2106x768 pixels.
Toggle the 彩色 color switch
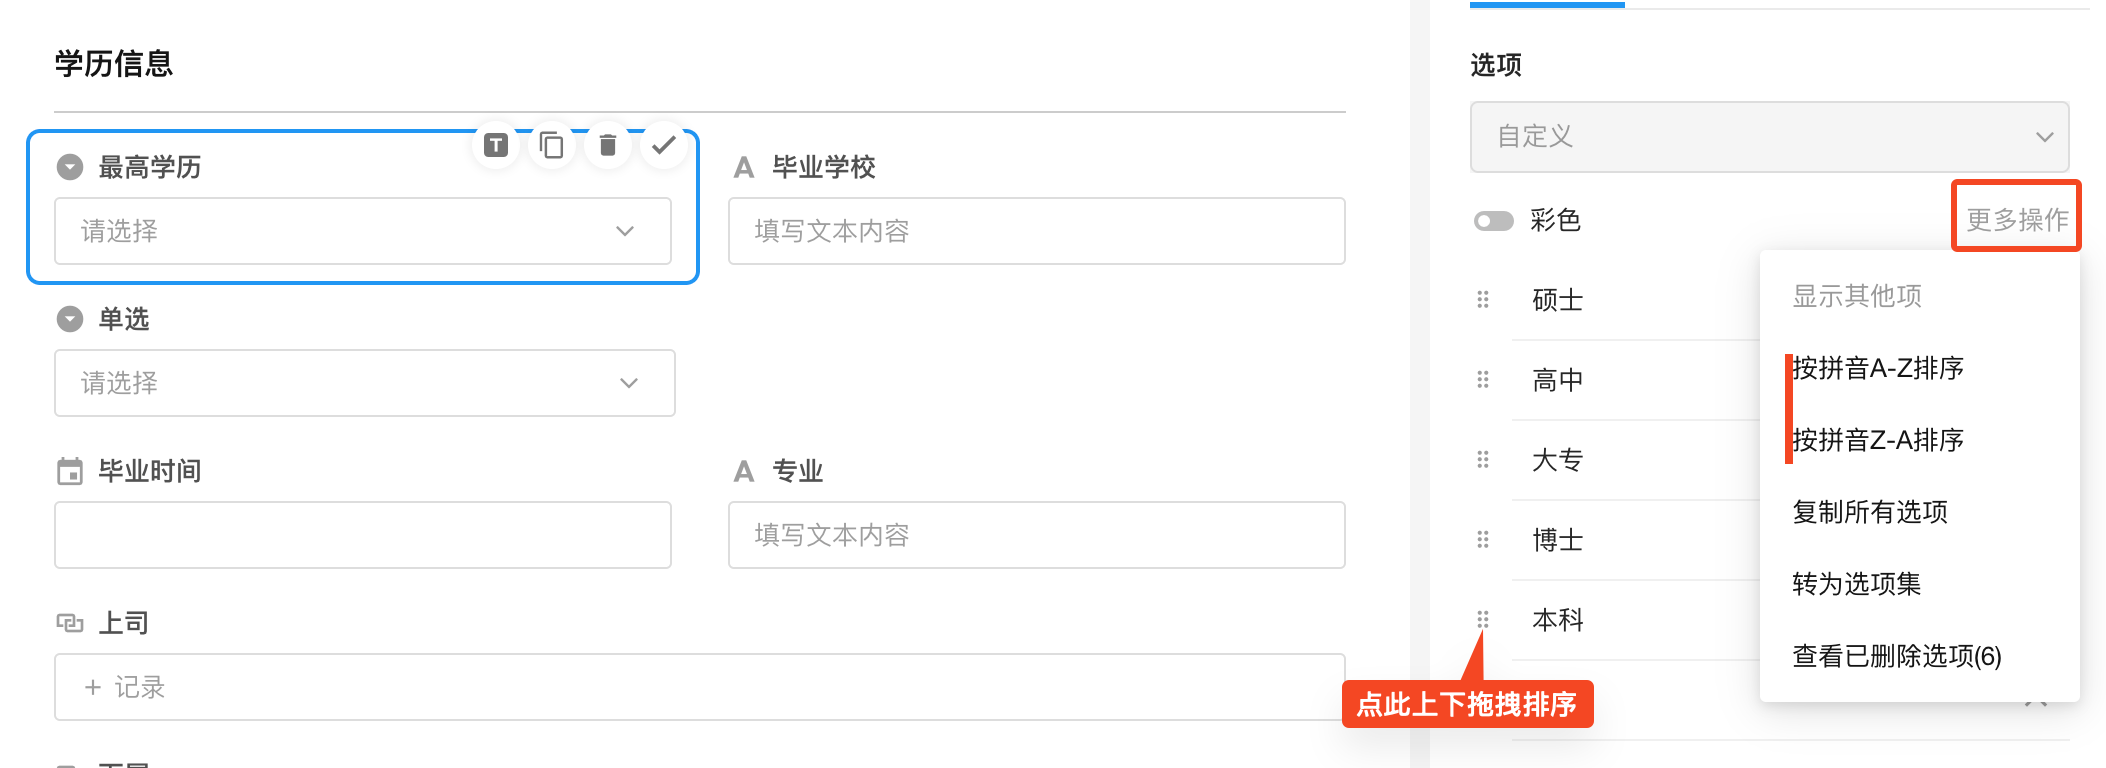tap(1494, 220)
